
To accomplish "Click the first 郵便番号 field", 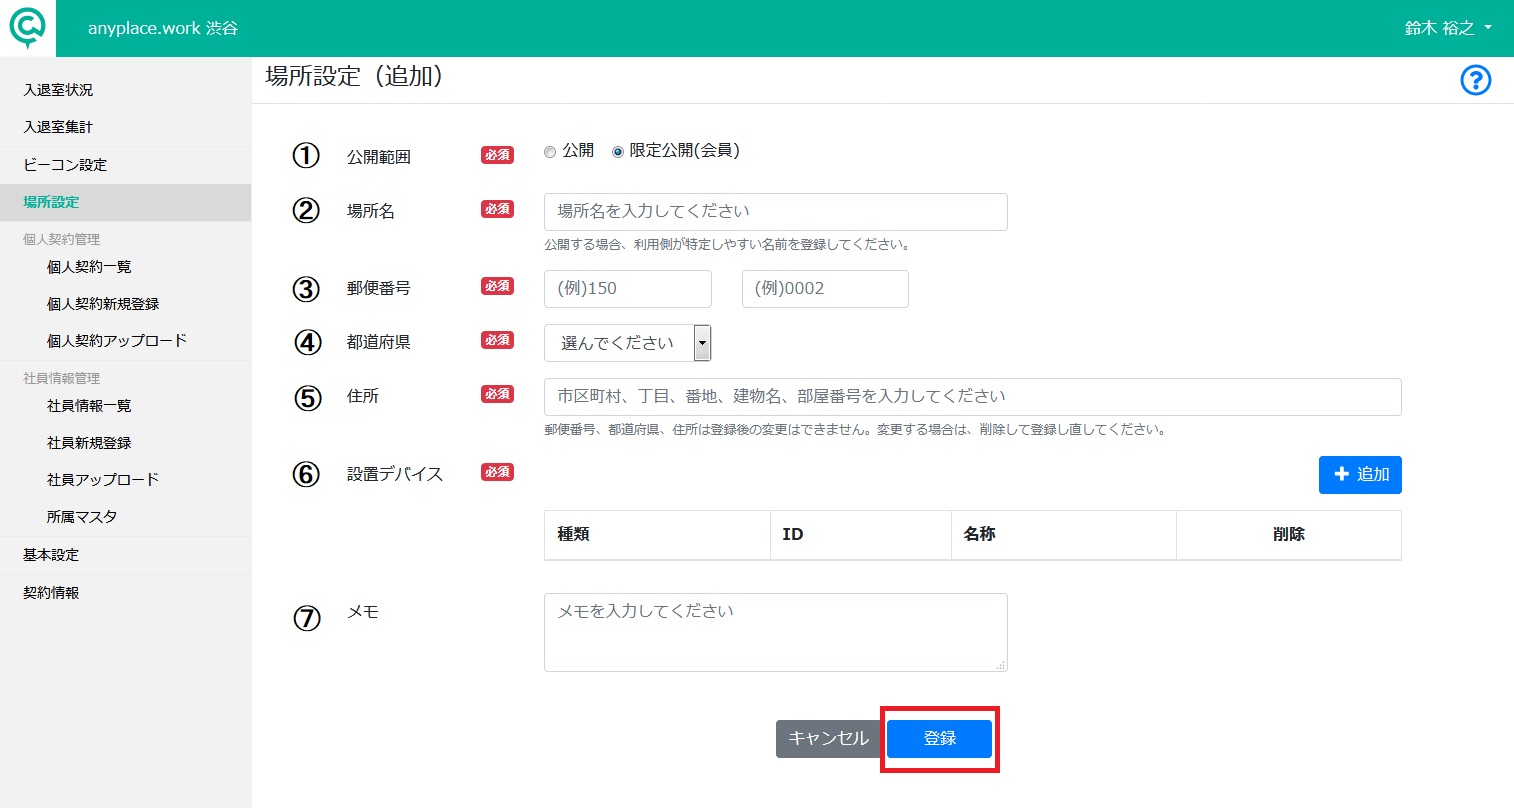I will tap(628, 289).
